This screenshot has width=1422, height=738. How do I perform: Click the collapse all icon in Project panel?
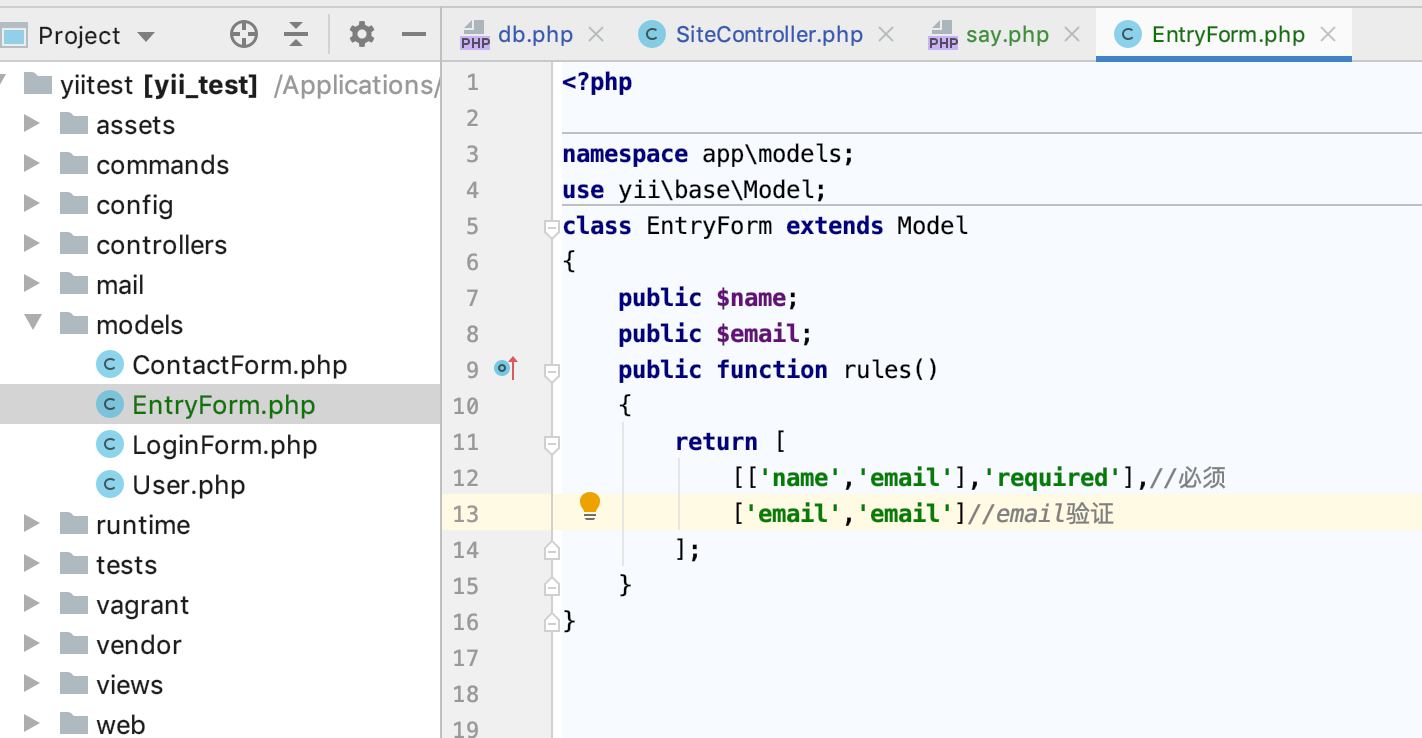[x=296, y=35]
